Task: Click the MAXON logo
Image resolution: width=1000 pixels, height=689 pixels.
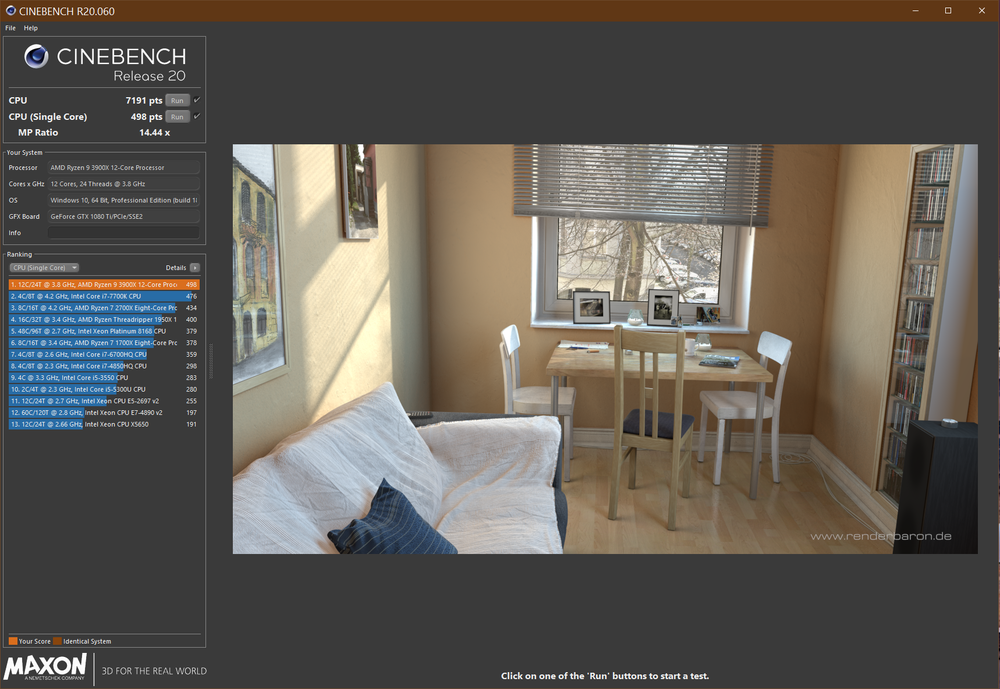Action: [x=45, y=667]
